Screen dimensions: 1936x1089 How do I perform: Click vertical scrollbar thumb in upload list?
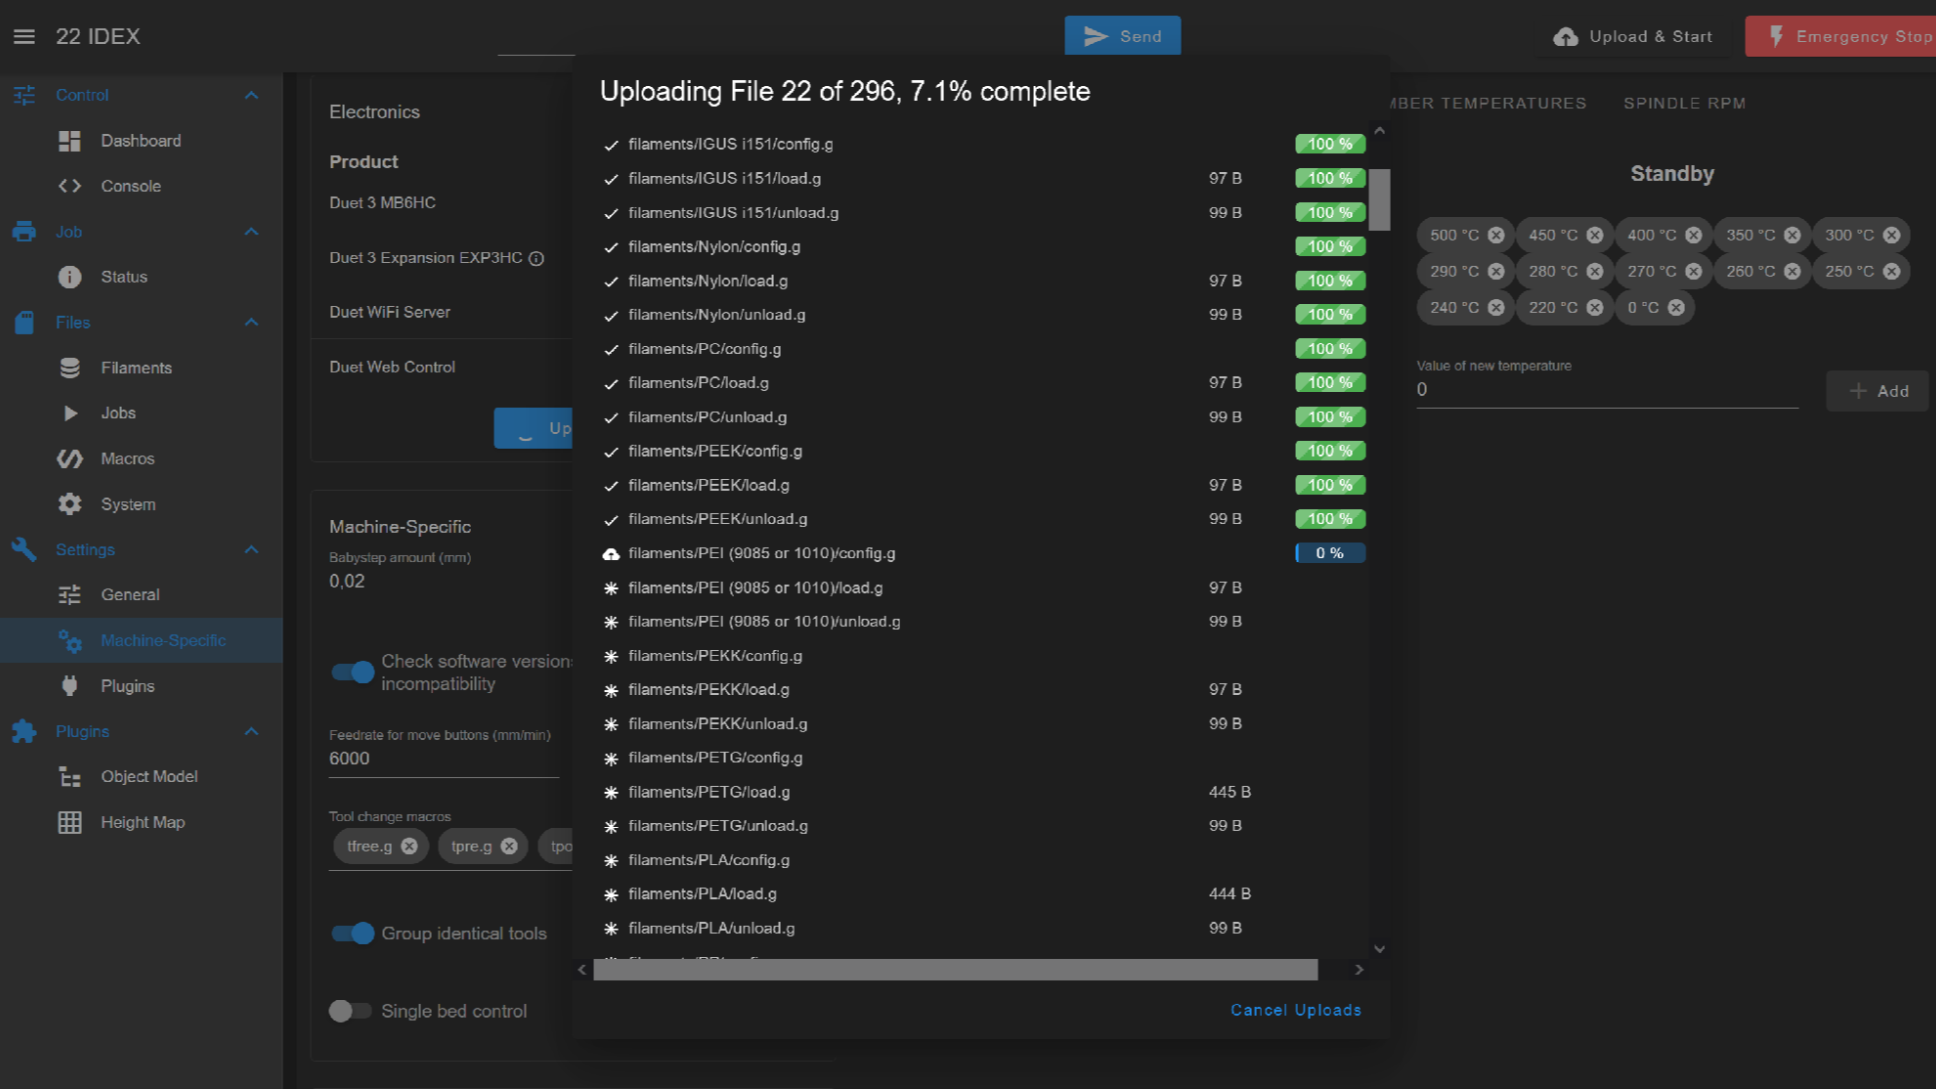click(x=1380, y=200)
